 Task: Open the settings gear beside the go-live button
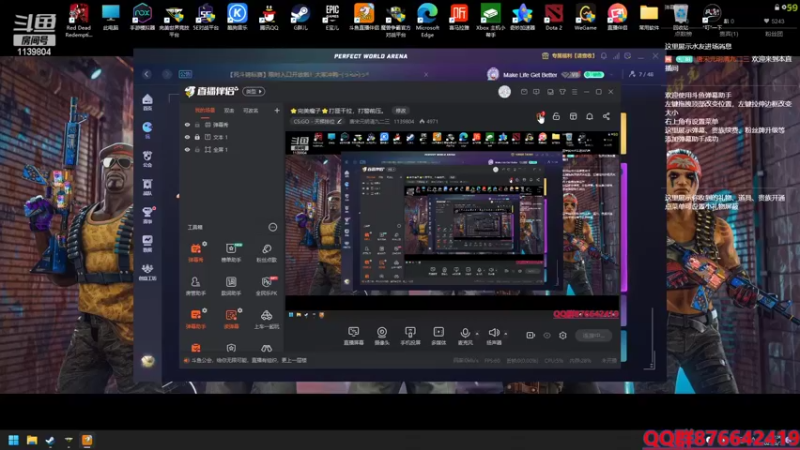[x=563, y=335]
